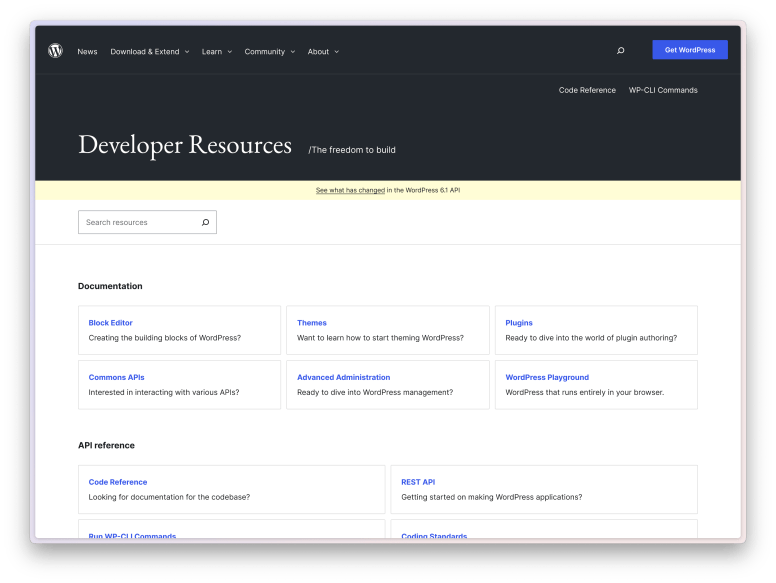Open the Themes documentation link

point(312,323)
